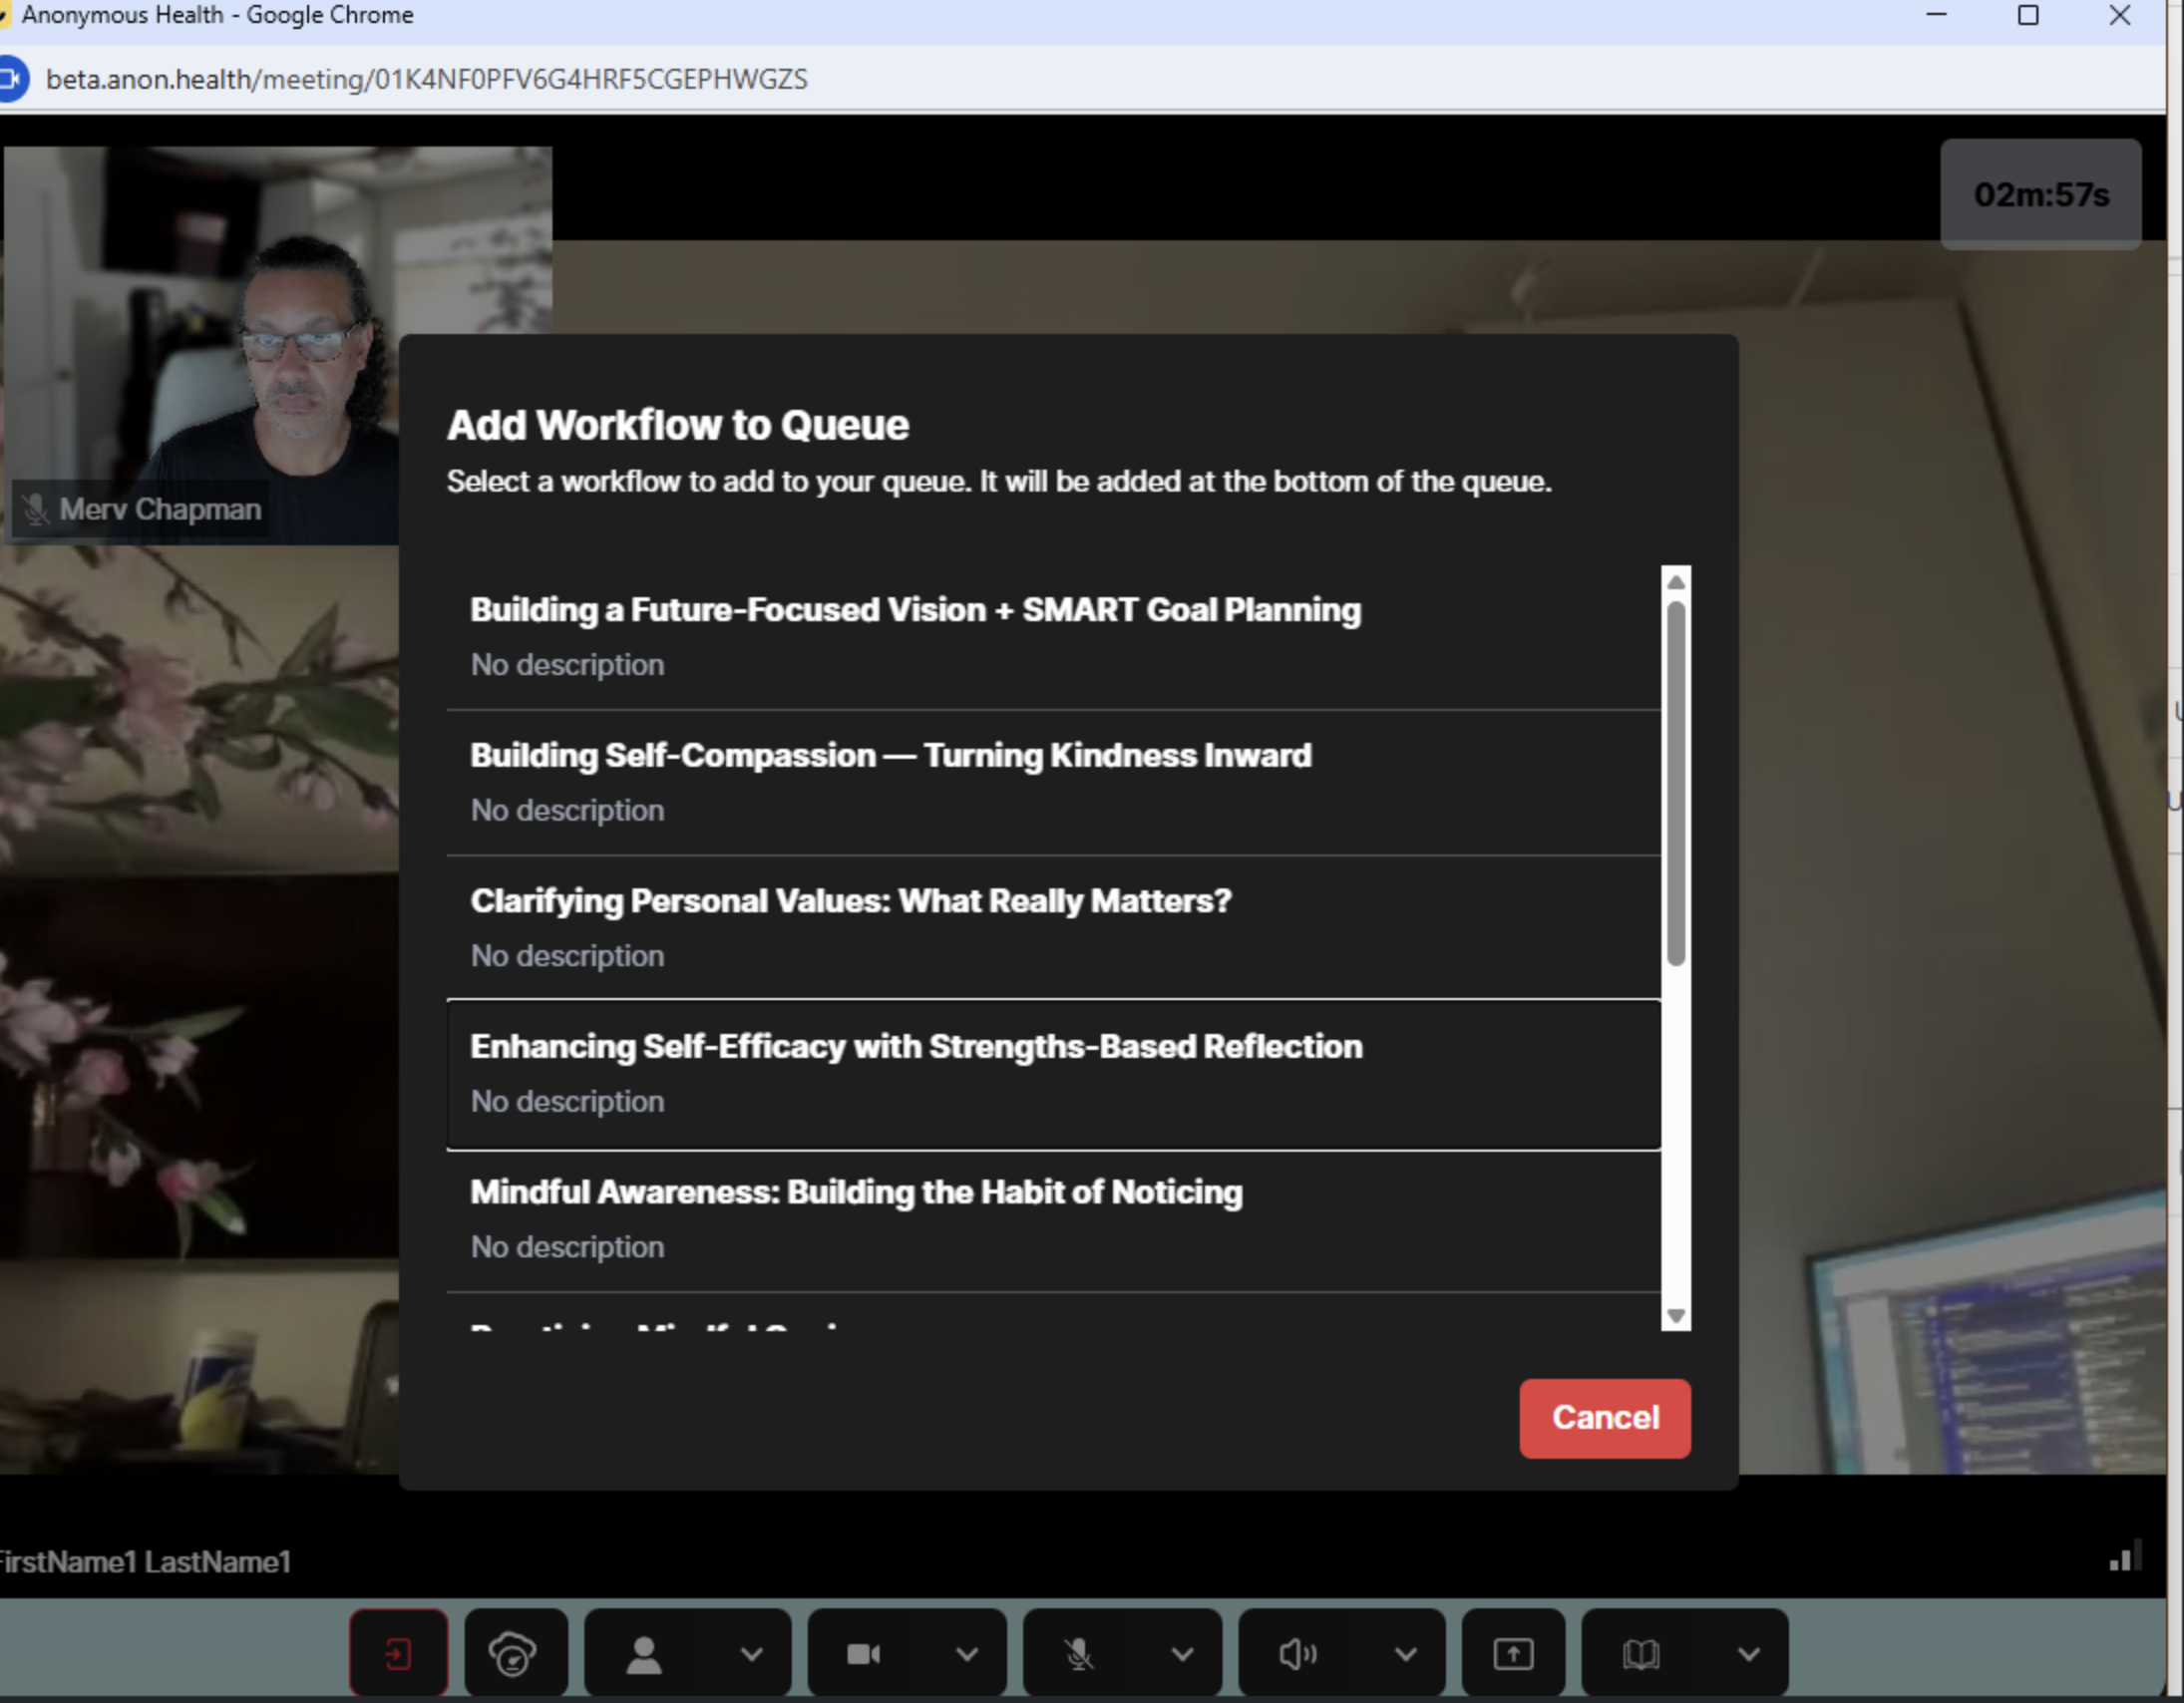Screen dimensions: 2184x1703
Task: Unmute the microphone button
Action: (x=1078, y=1654)
